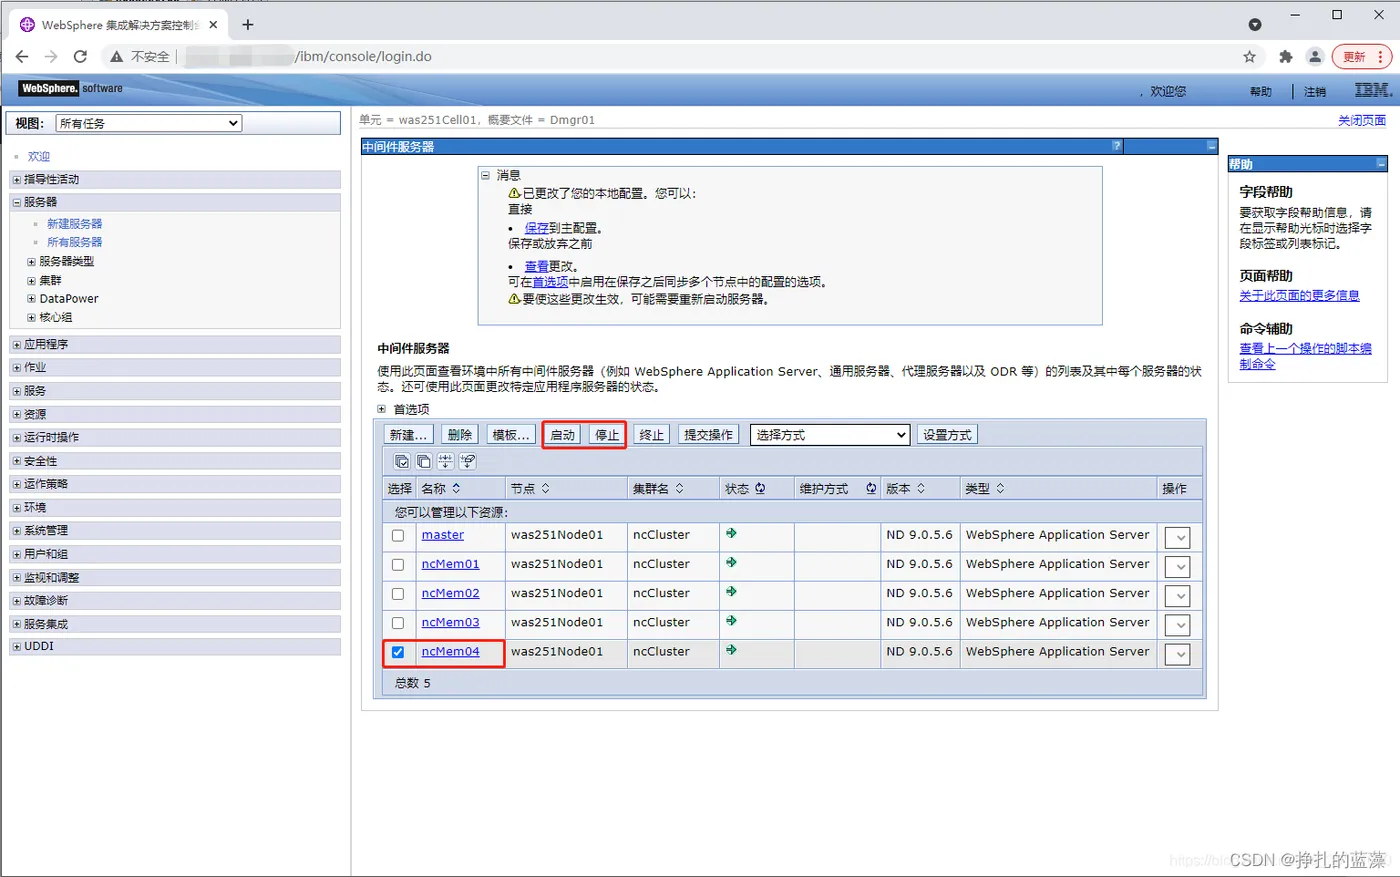
Task: Click master server started status arrow
Action: pos(731,534)
